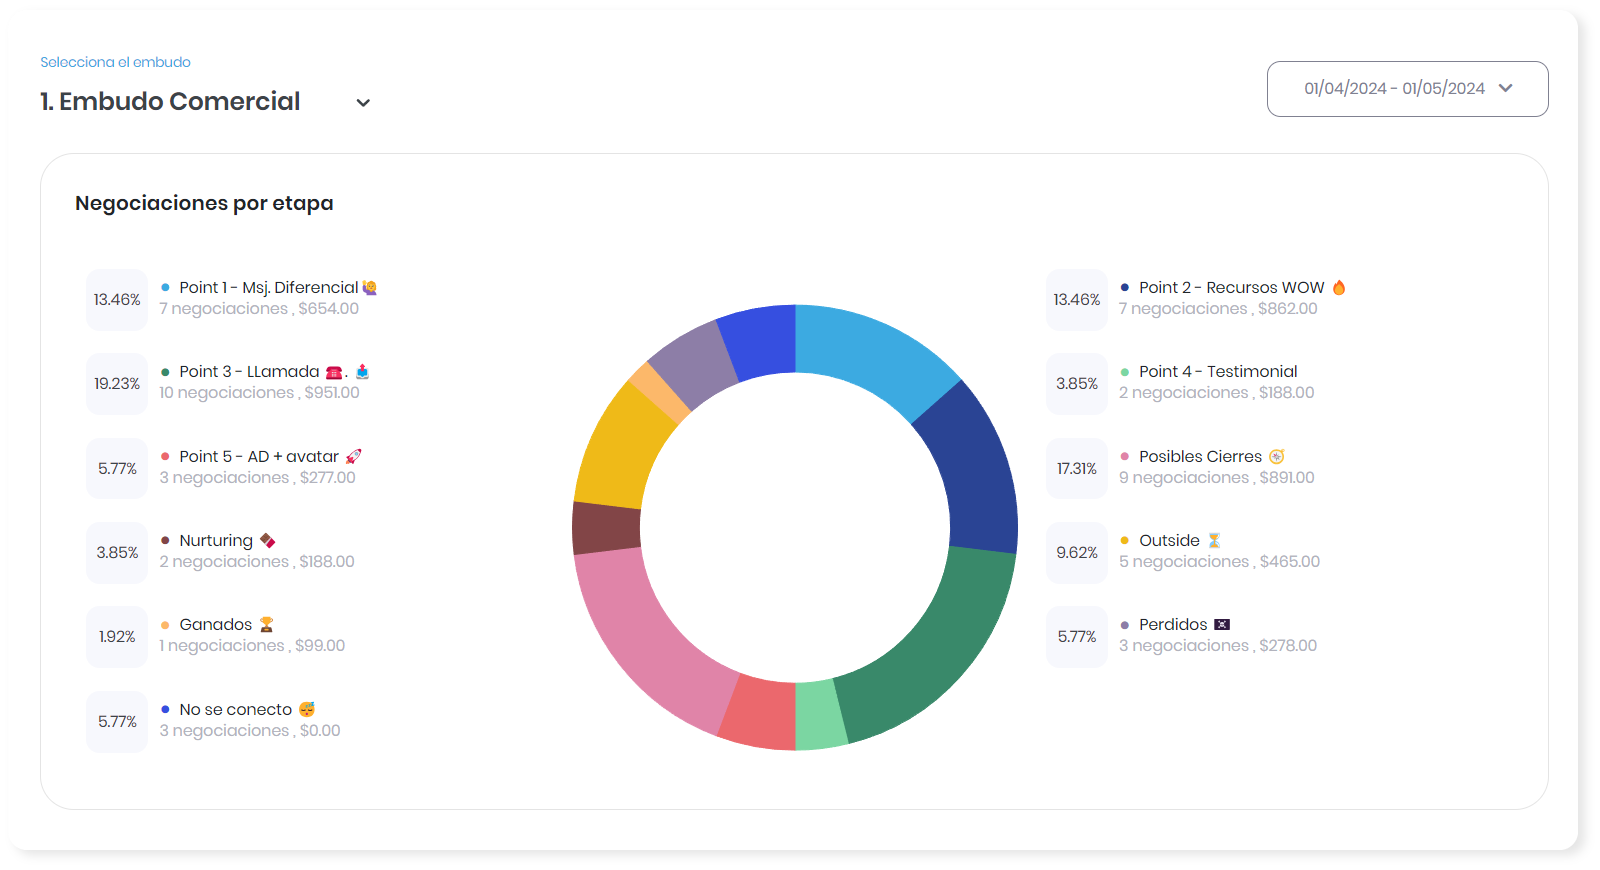Click the hourglass emoji next to Outside
The width and height of the screenshot is (1600, 870).
pos(1214,541)
